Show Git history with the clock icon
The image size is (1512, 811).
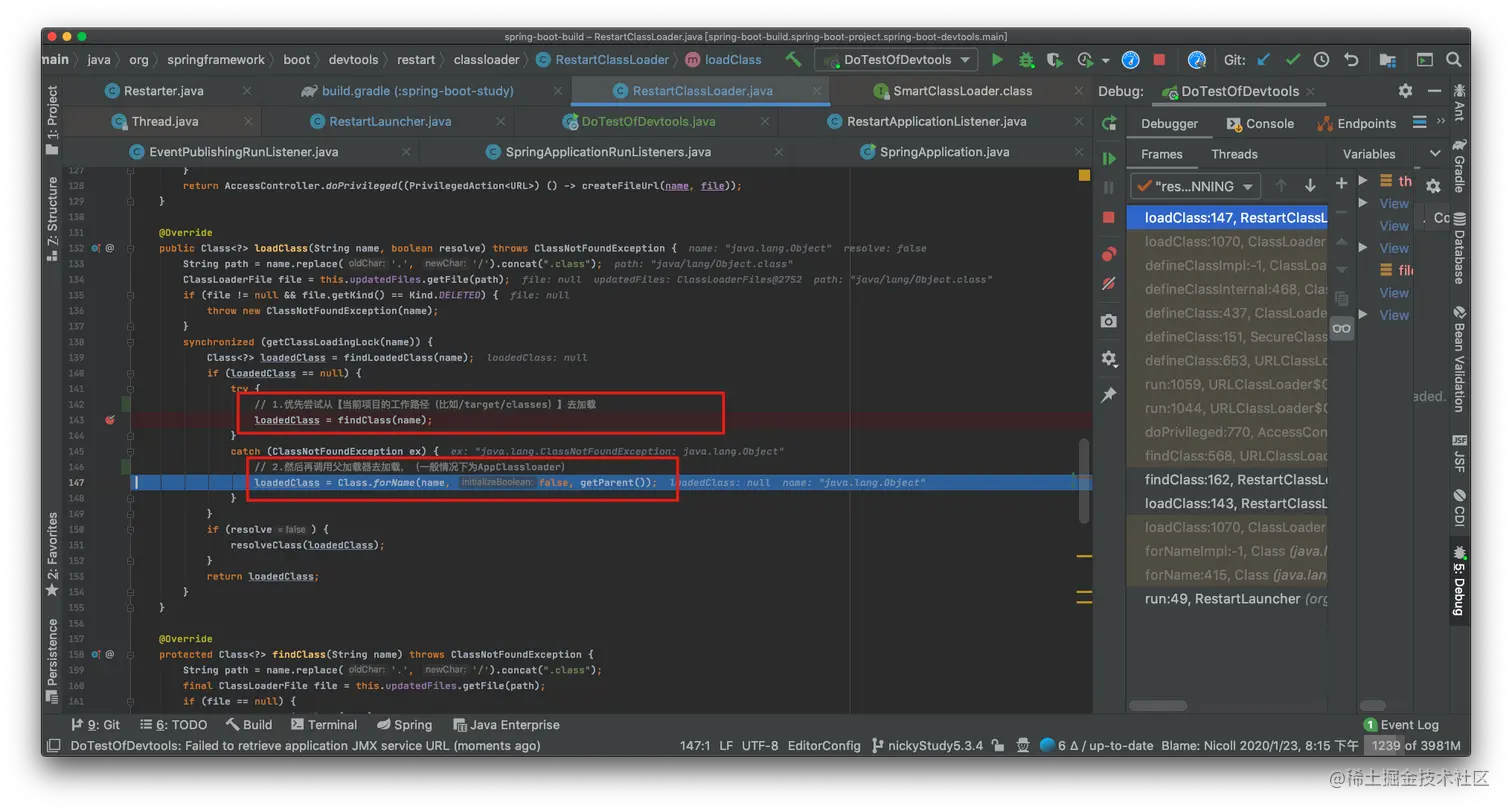coord(1322,59)
